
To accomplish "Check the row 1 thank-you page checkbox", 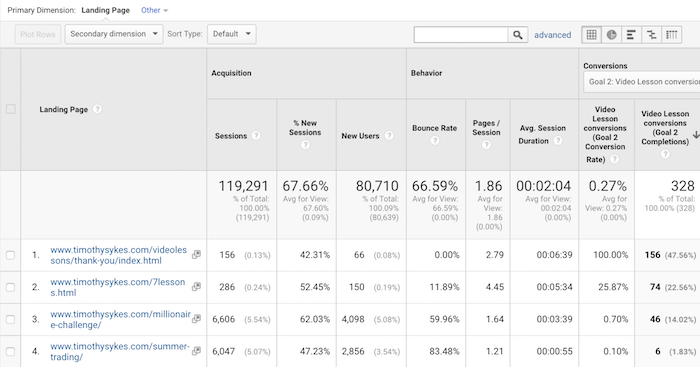I will click(10, 255).
